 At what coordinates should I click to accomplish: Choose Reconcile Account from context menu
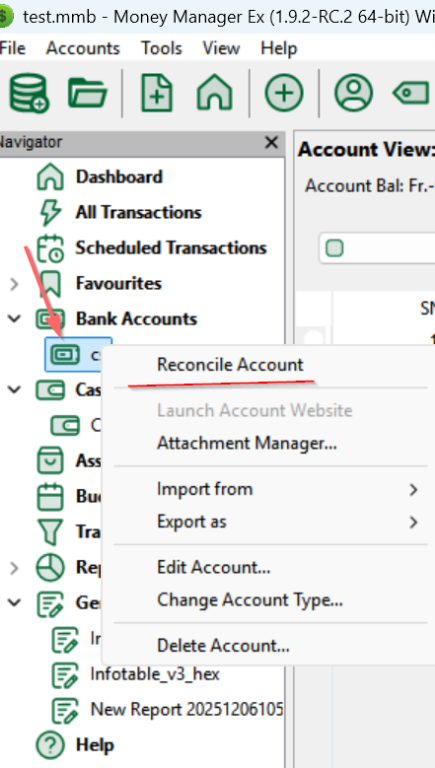(x=230, y=365)
